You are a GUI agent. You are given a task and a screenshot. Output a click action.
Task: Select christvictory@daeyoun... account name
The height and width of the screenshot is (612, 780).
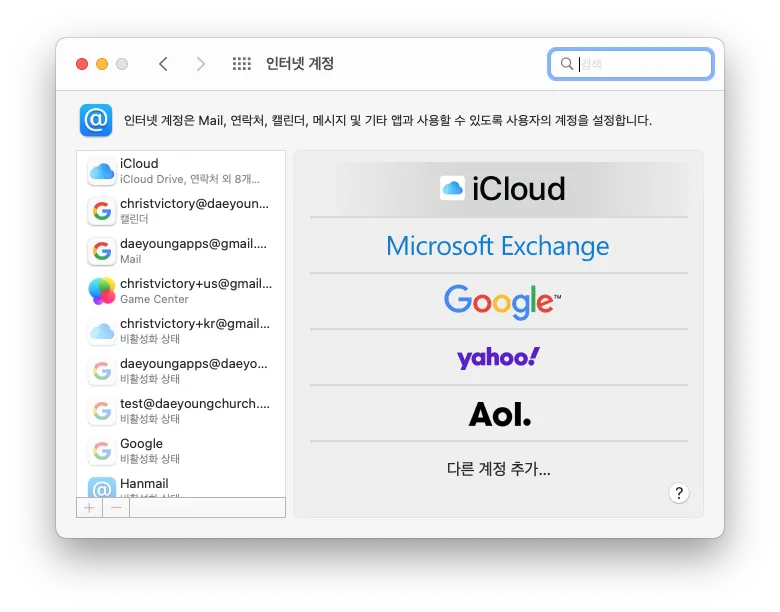click(x=195, y=204)
